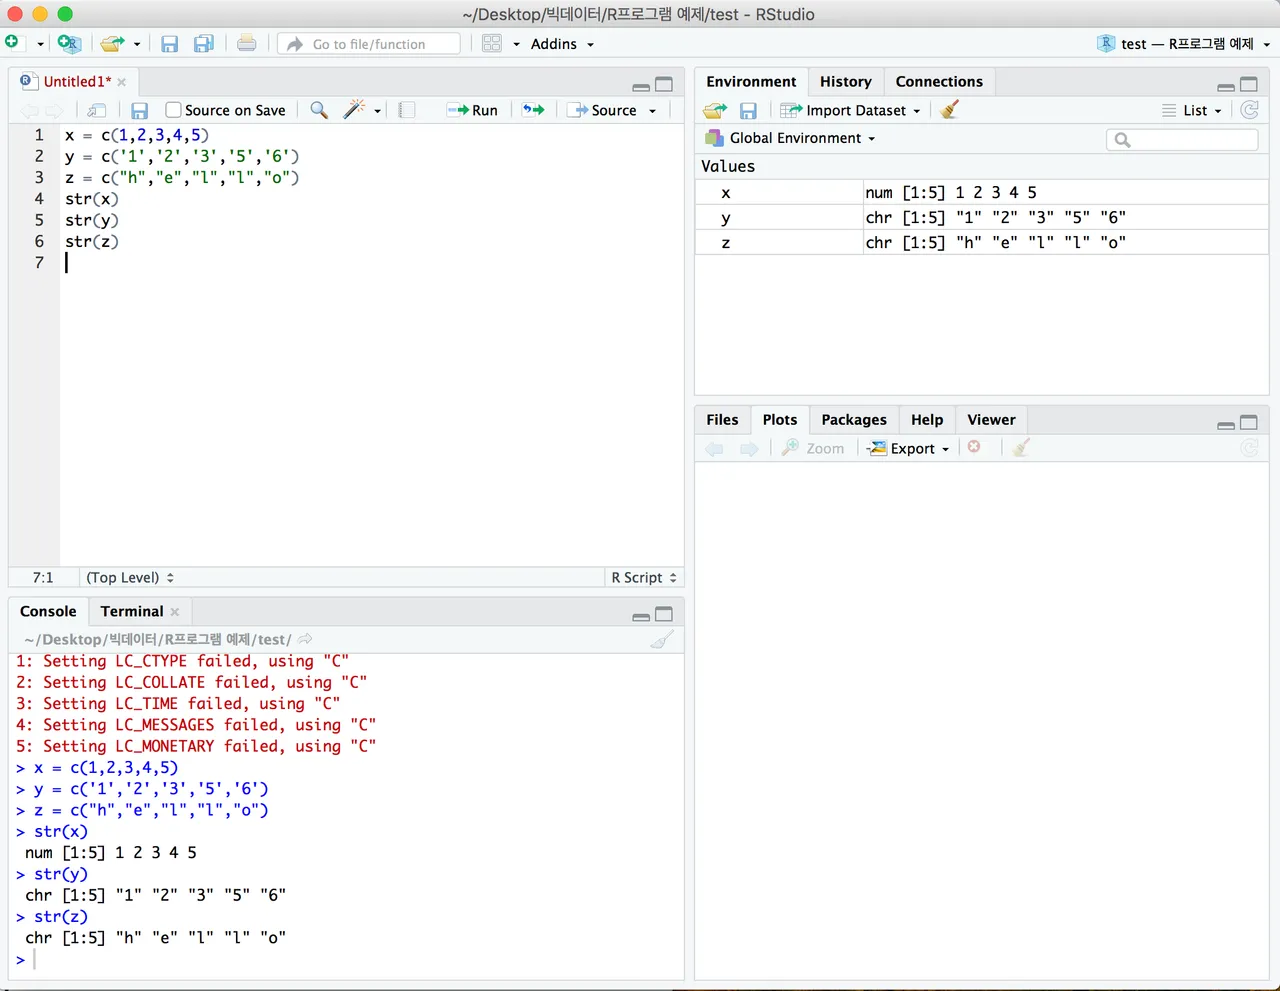Focus the Go to file/function field
The image size is (1280, 991).
369,43
